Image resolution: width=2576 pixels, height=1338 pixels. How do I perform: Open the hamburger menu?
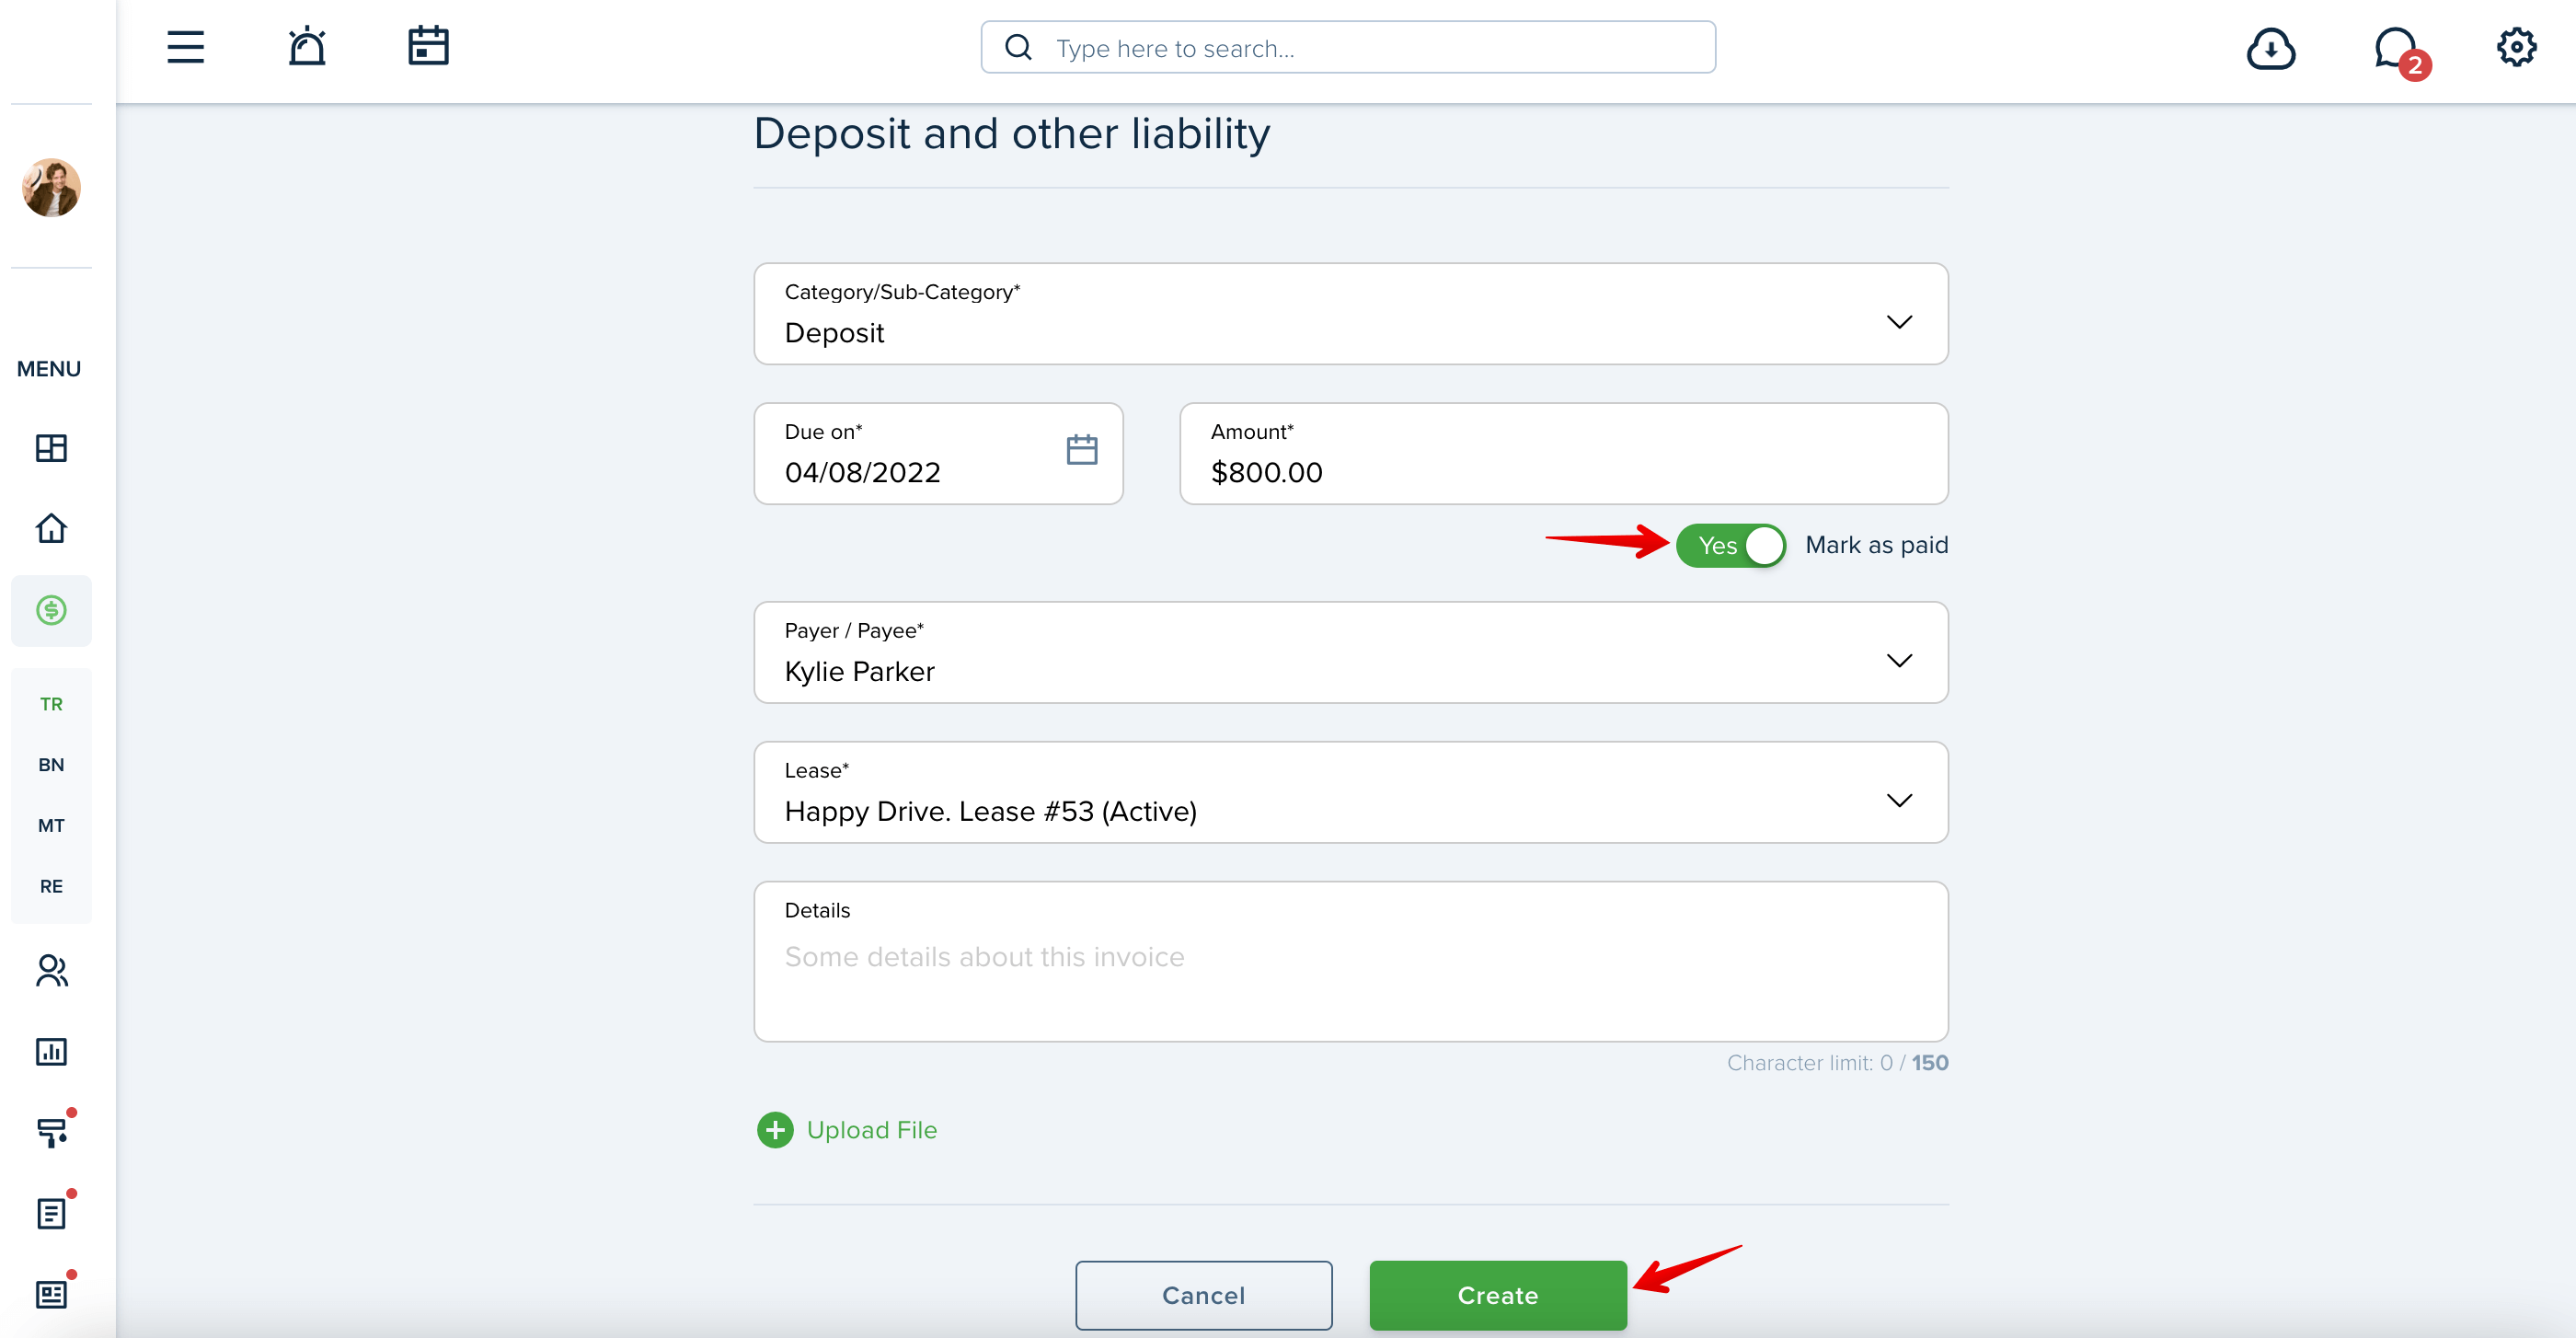(185, 47)
